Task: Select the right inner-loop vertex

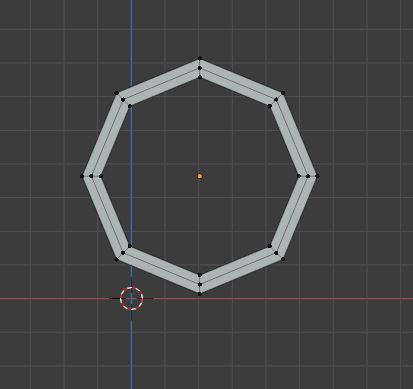Action: 299,176
